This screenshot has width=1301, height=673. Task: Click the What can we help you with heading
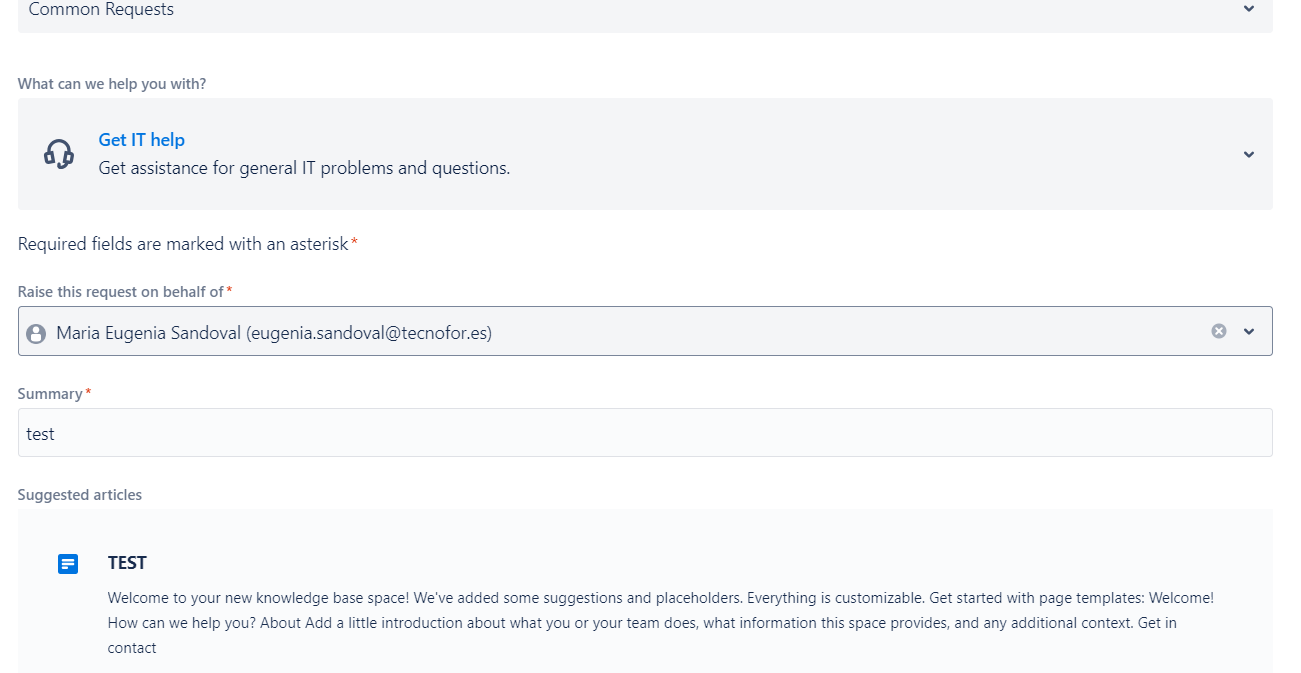112,84
